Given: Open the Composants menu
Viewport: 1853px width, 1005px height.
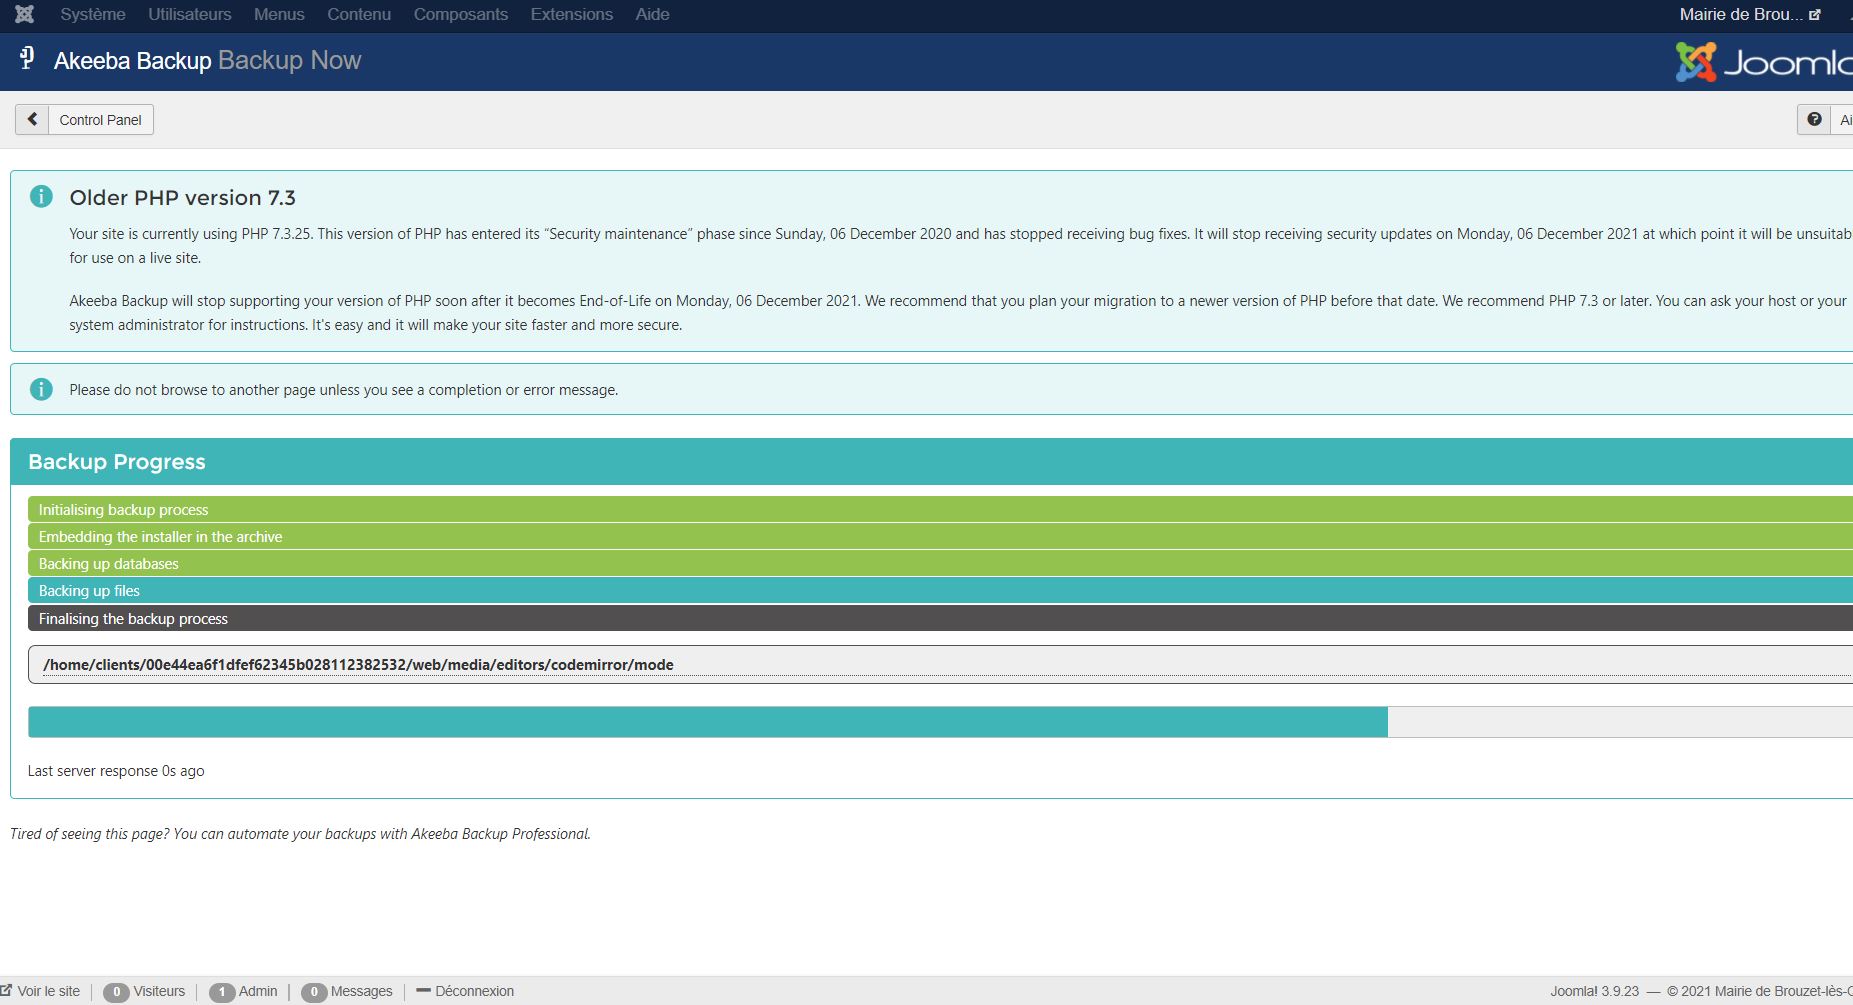Looking at the screenshot, I should tap(461, 14).
